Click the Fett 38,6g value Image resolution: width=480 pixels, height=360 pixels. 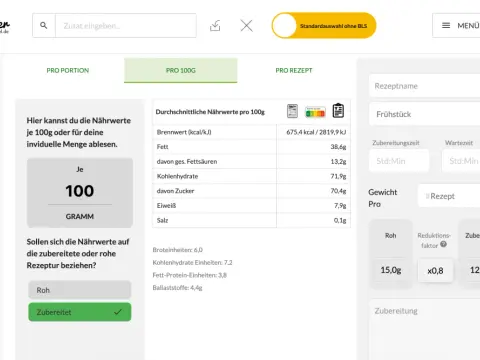coord(338,147)
